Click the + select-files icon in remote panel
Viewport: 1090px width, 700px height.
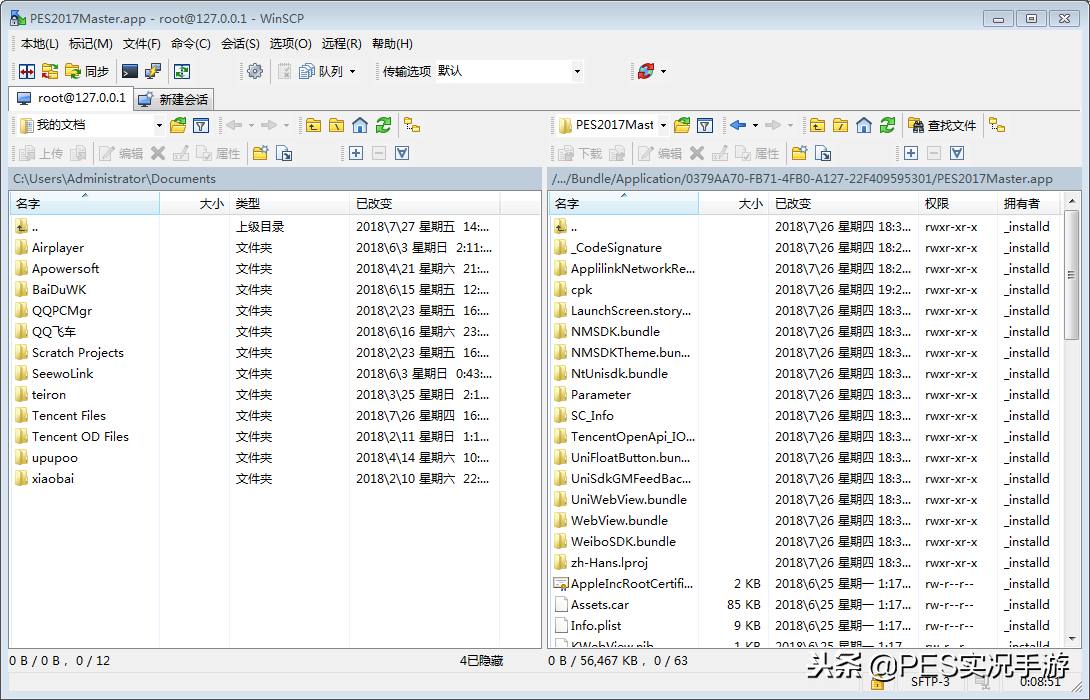pos(913,152)
